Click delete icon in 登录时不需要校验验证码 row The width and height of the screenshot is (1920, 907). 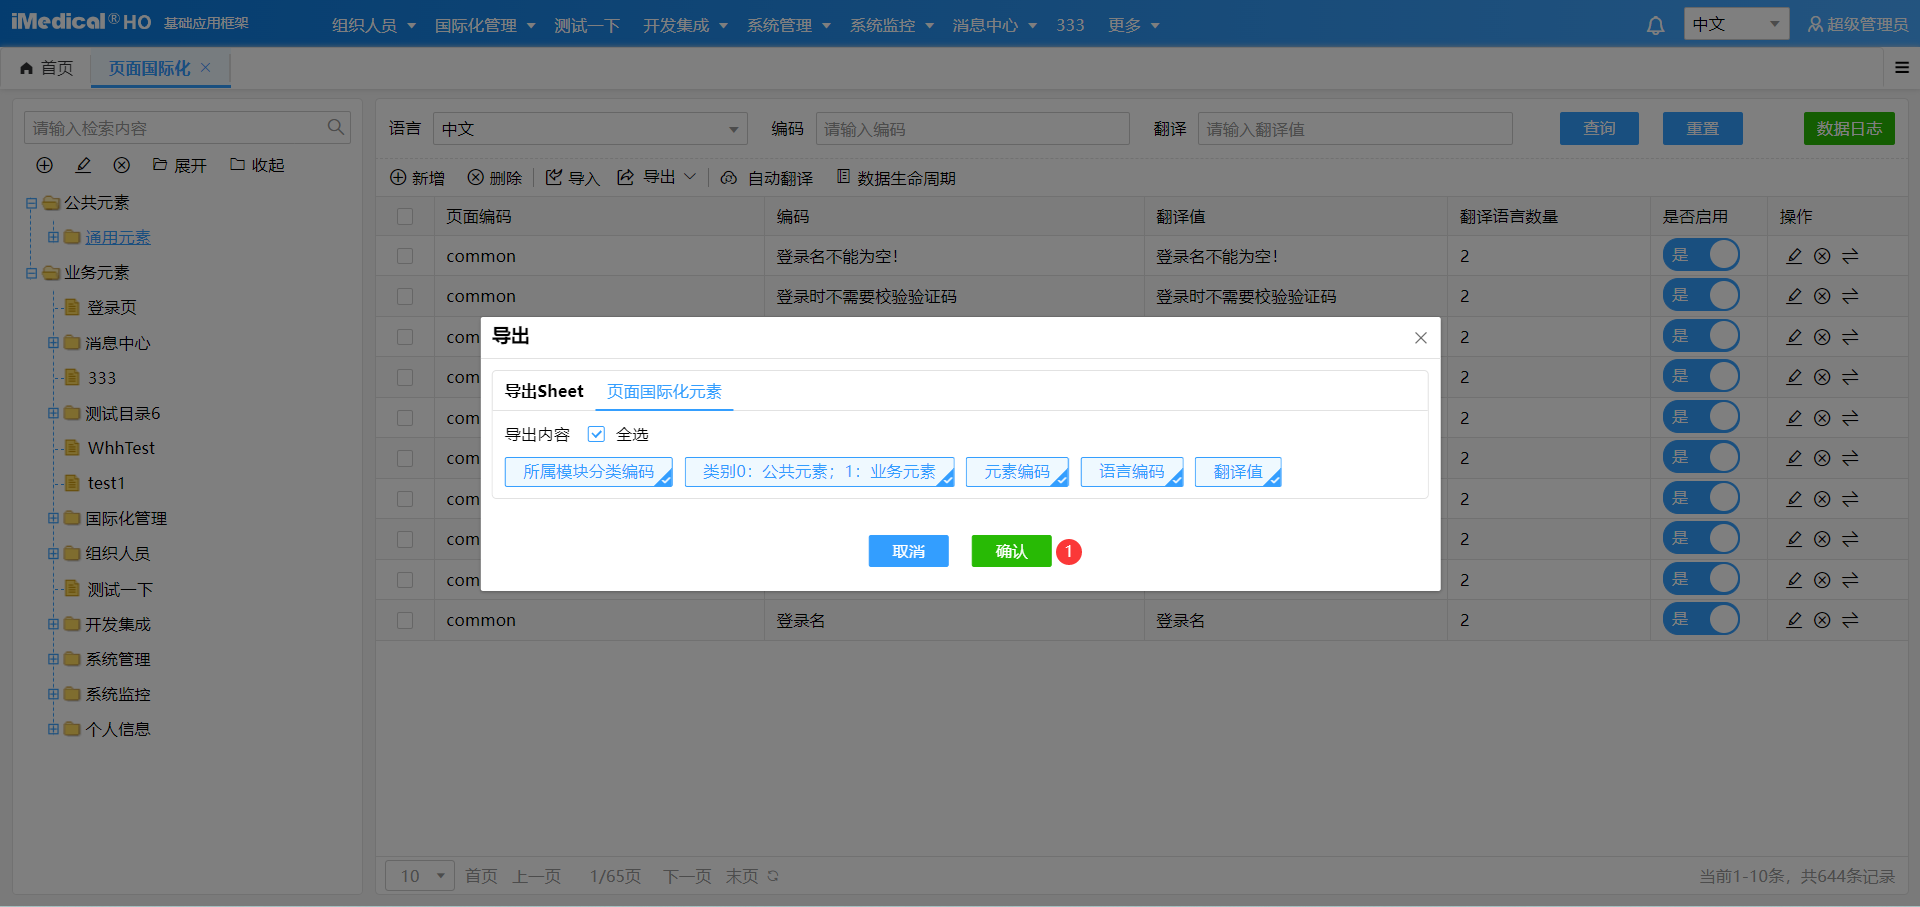pos(1822,296)
